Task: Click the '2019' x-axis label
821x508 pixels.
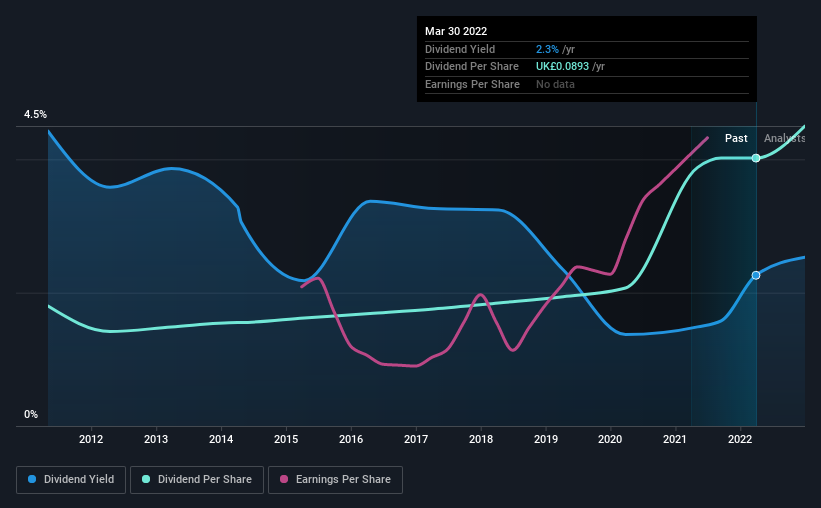Action: click(x=546, y=439)
